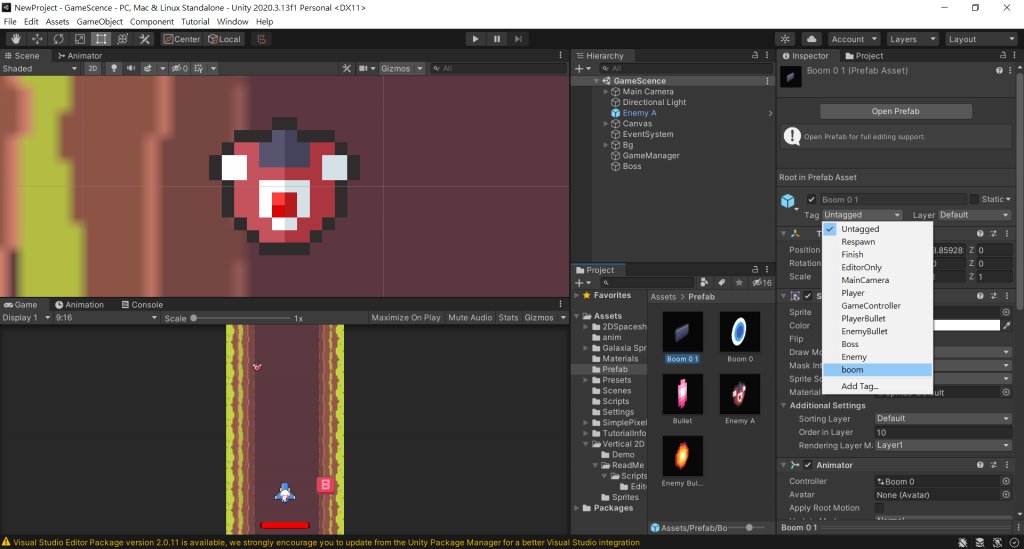This screenshot has width=1024, height=549.
Task: Select the Rotate tool
Action: point(59,39)
